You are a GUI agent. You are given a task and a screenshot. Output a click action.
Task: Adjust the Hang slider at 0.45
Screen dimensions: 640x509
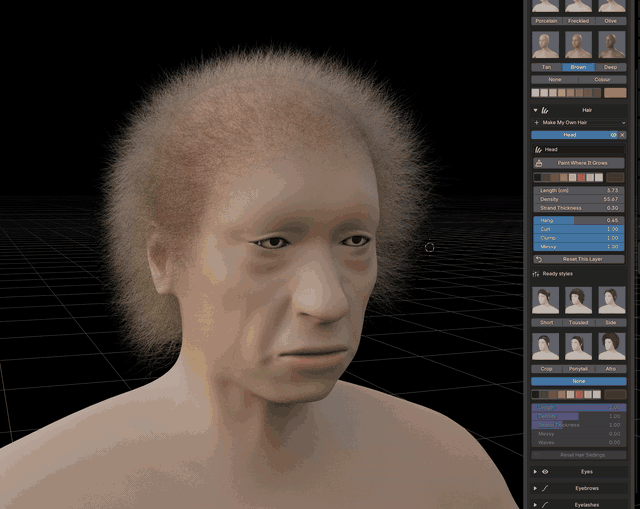579,220
